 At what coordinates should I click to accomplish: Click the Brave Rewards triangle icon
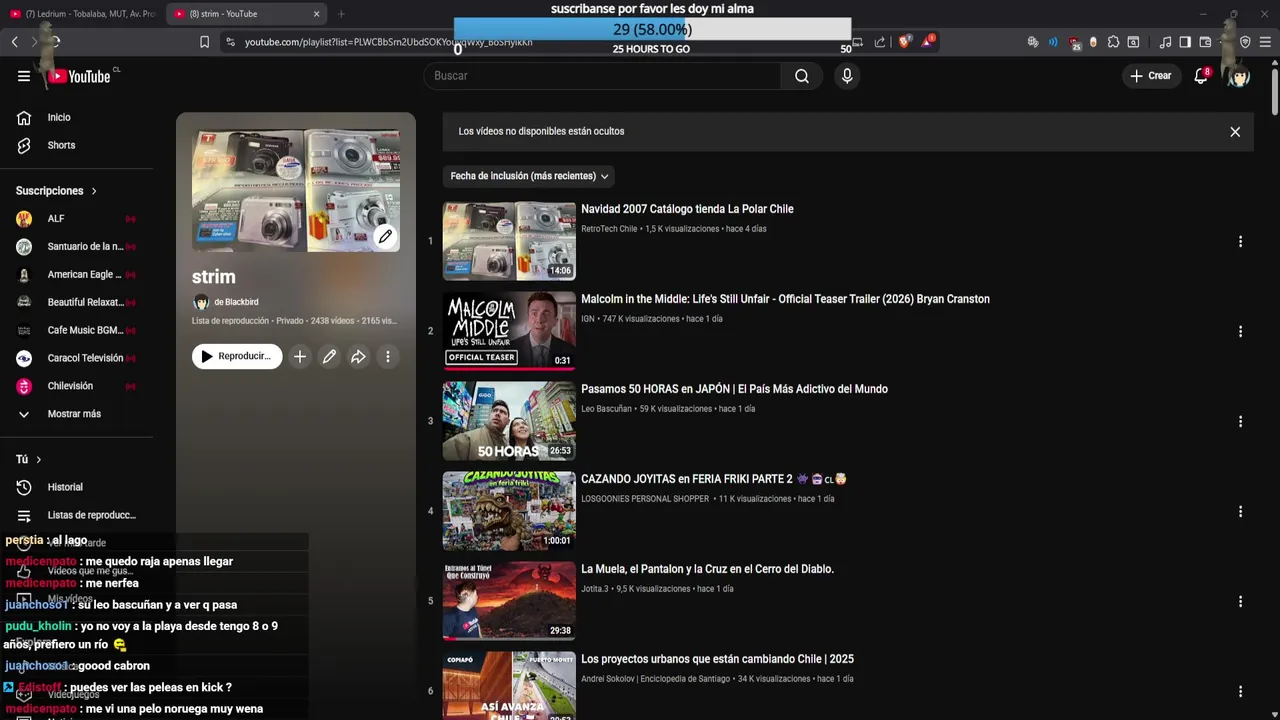(928, 42)
